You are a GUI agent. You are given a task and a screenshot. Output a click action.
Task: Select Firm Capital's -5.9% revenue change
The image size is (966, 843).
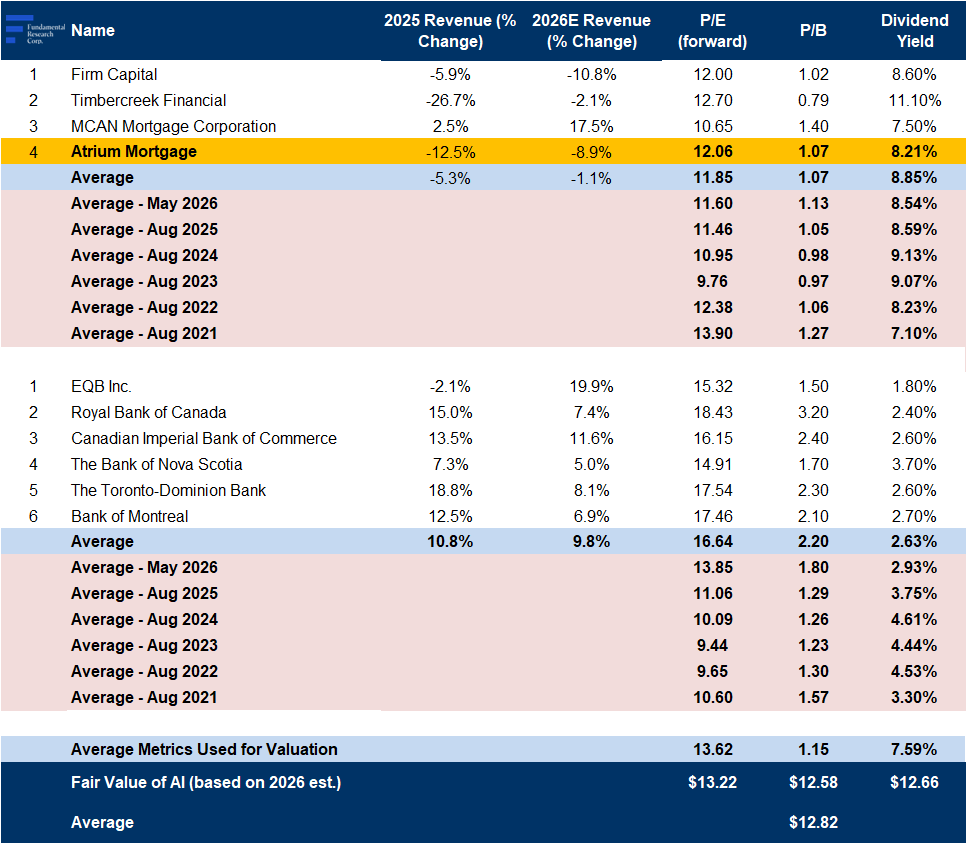point(450,75)
